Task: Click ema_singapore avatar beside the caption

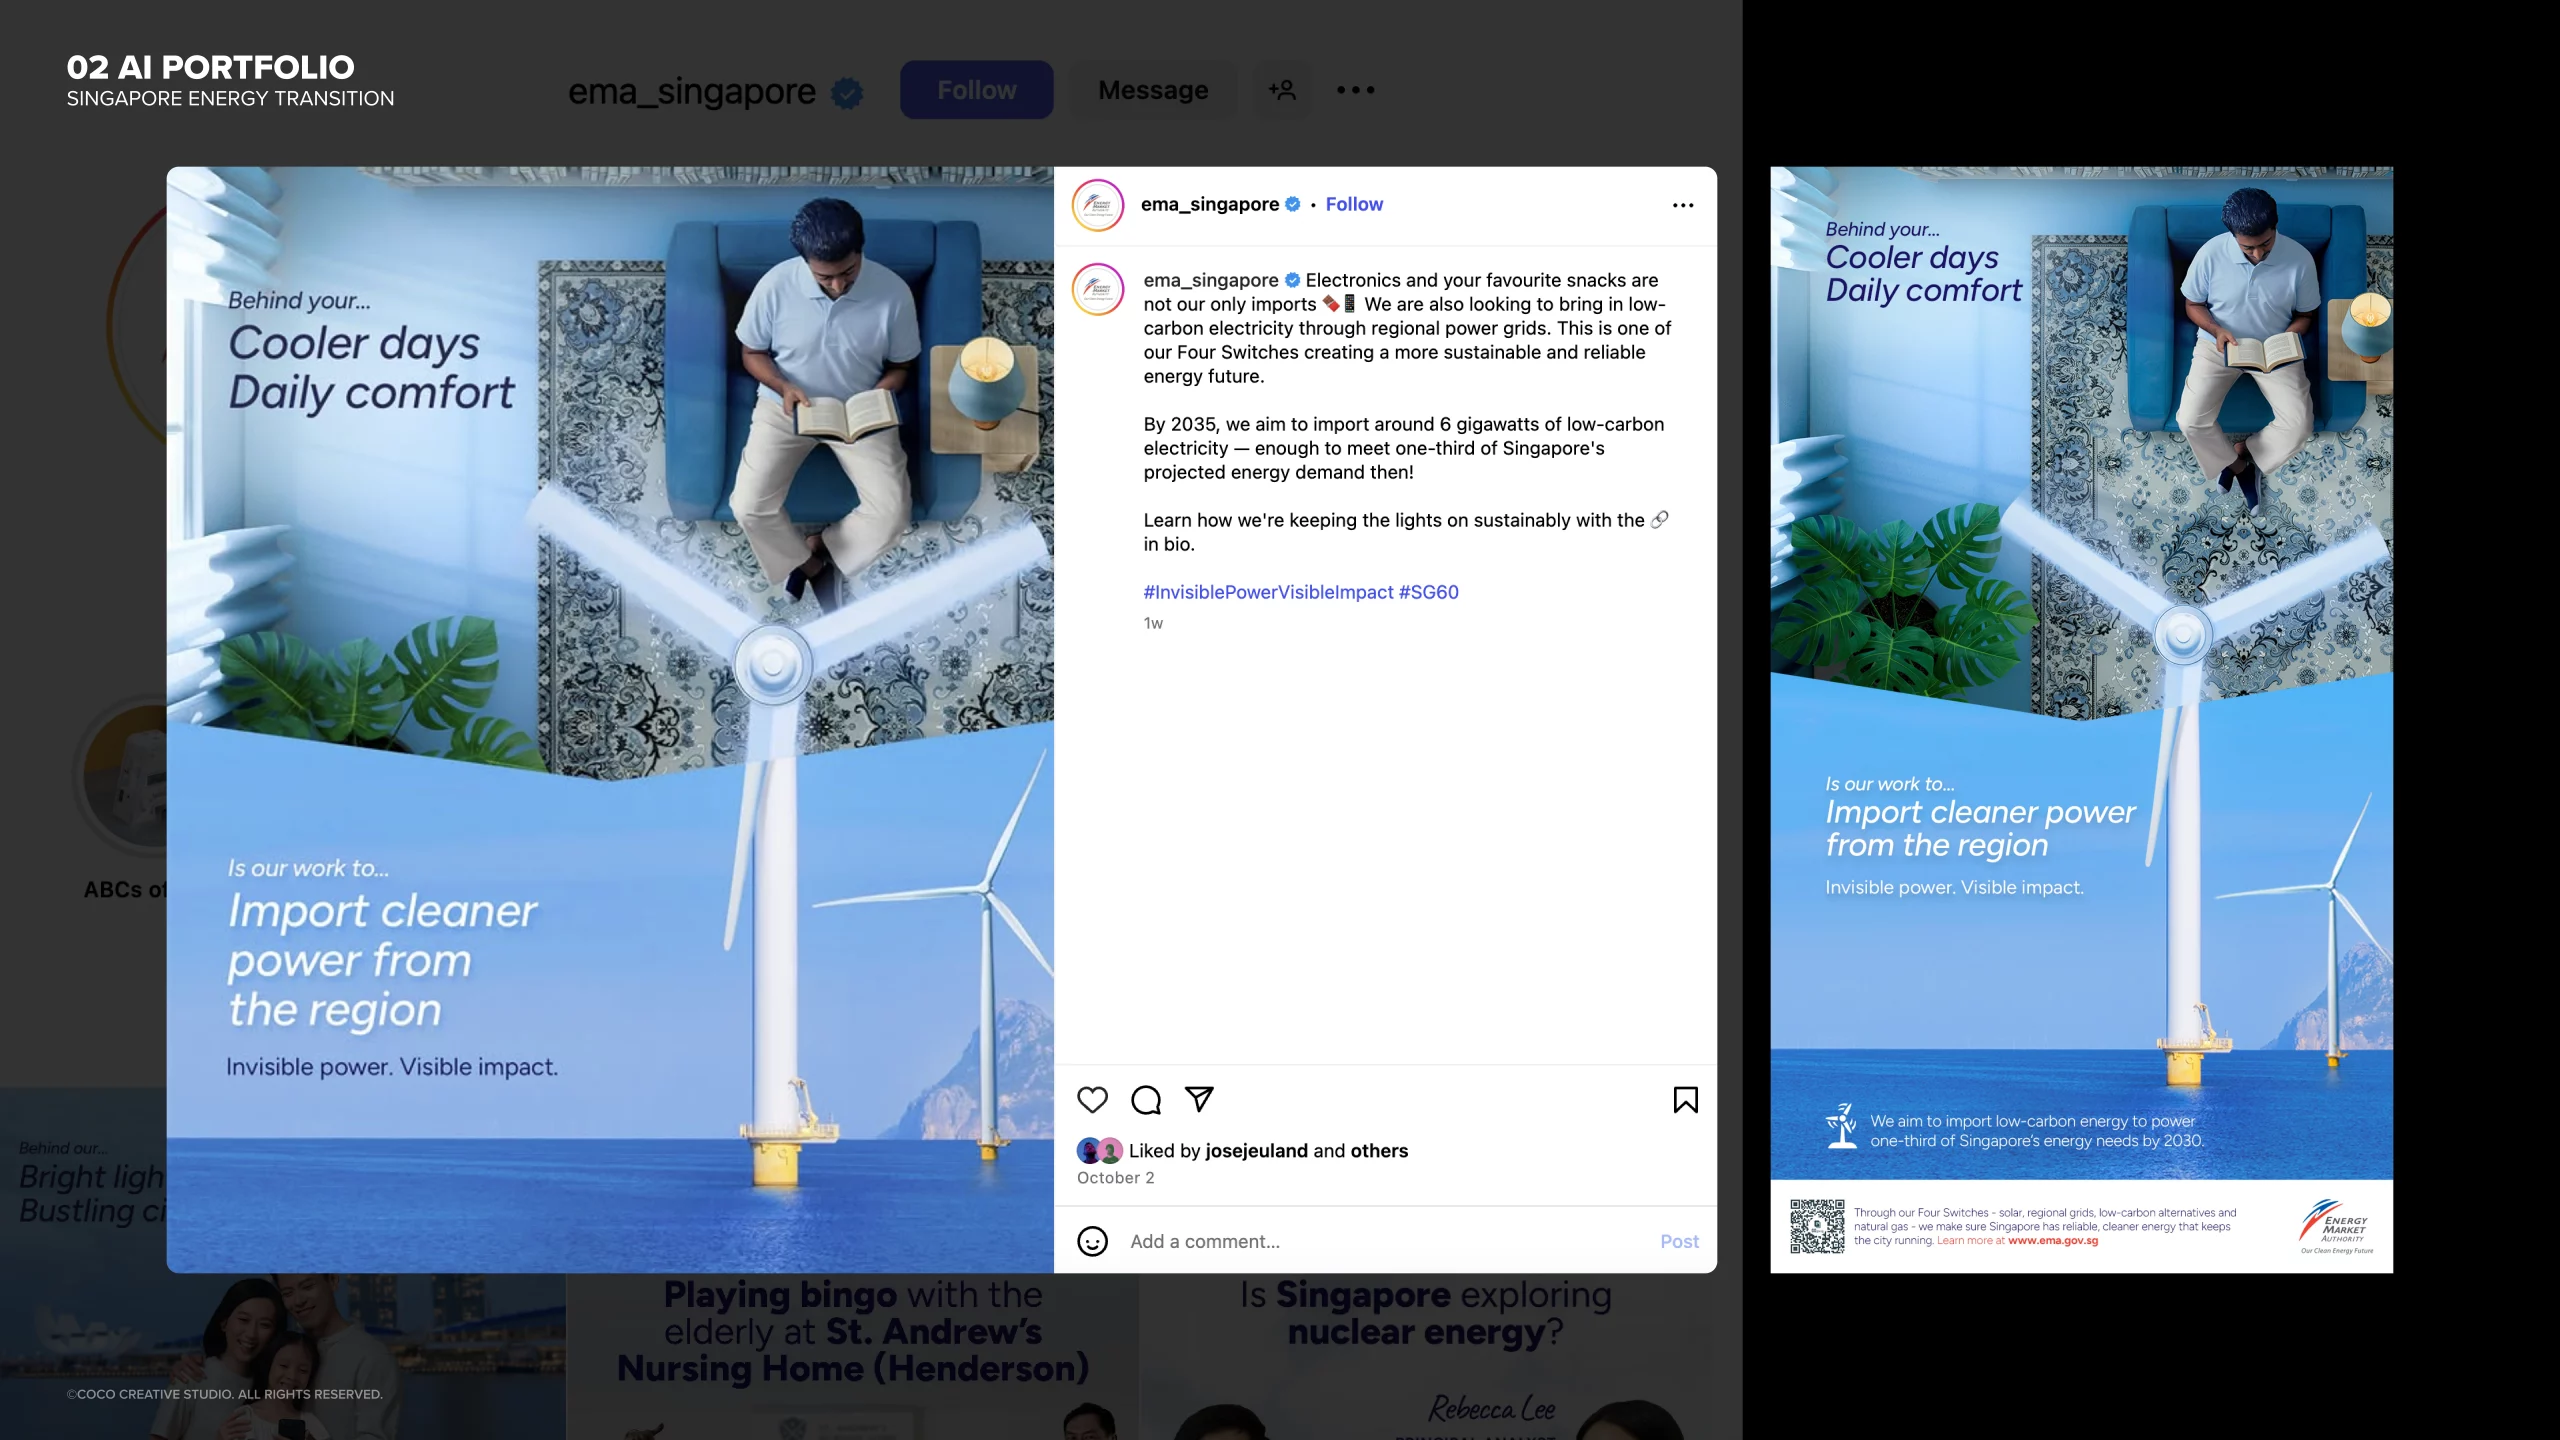Action: coord(1098,289)
